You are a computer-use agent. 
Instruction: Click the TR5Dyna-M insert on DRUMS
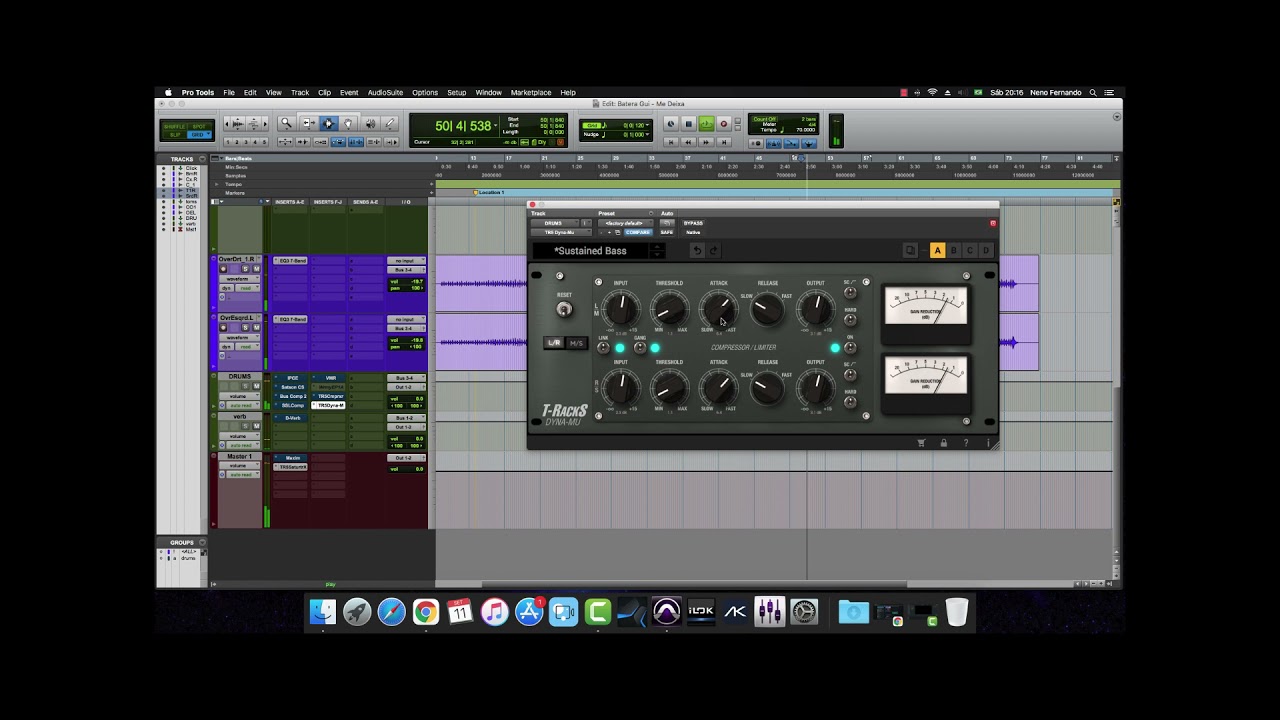[329, 405]
